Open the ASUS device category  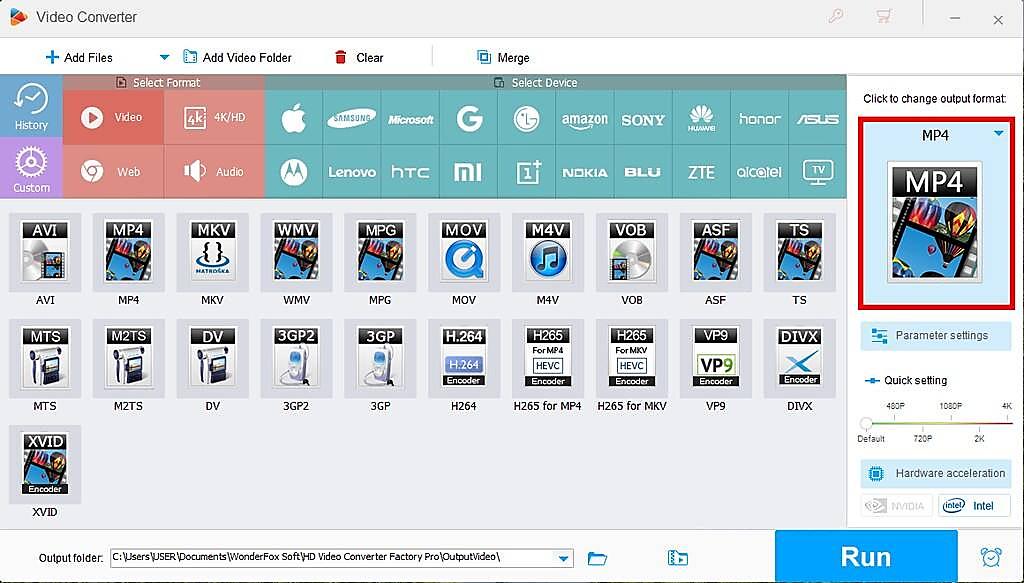pyautogui.click(x=818, y=118)
